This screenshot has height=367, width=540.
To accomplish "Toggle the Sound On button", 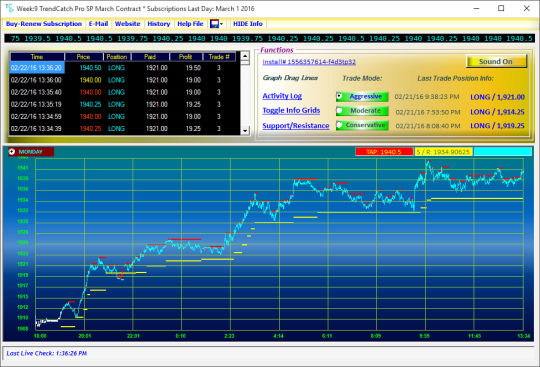I will (496, 61).
